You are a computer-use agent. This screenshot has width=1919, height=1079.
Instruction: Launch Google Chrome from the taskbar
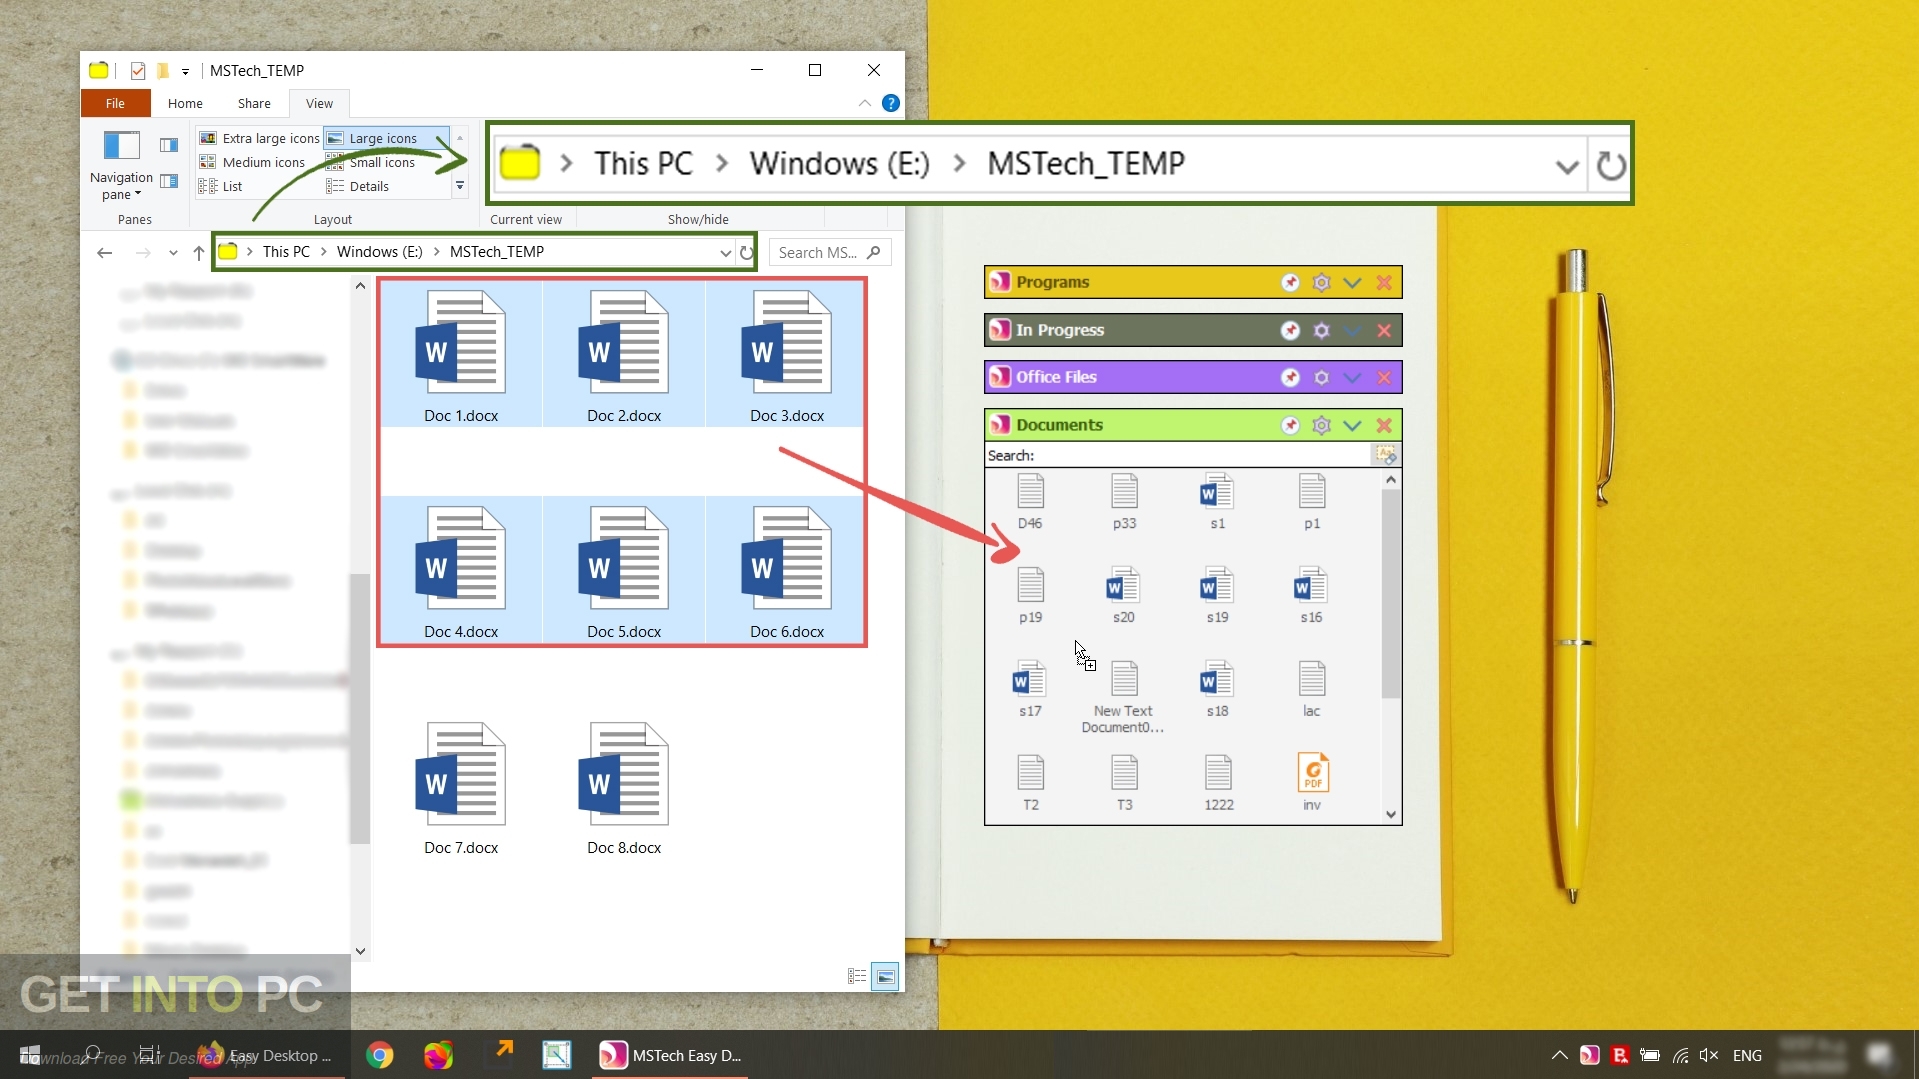pos(379,1054)
